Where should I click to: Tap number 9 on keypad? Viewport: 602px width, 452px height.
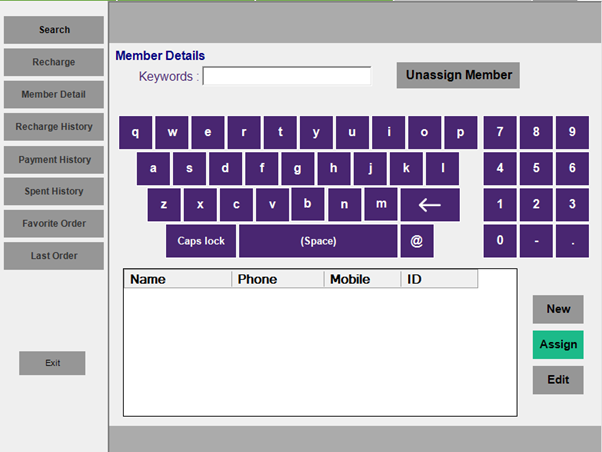572,132
